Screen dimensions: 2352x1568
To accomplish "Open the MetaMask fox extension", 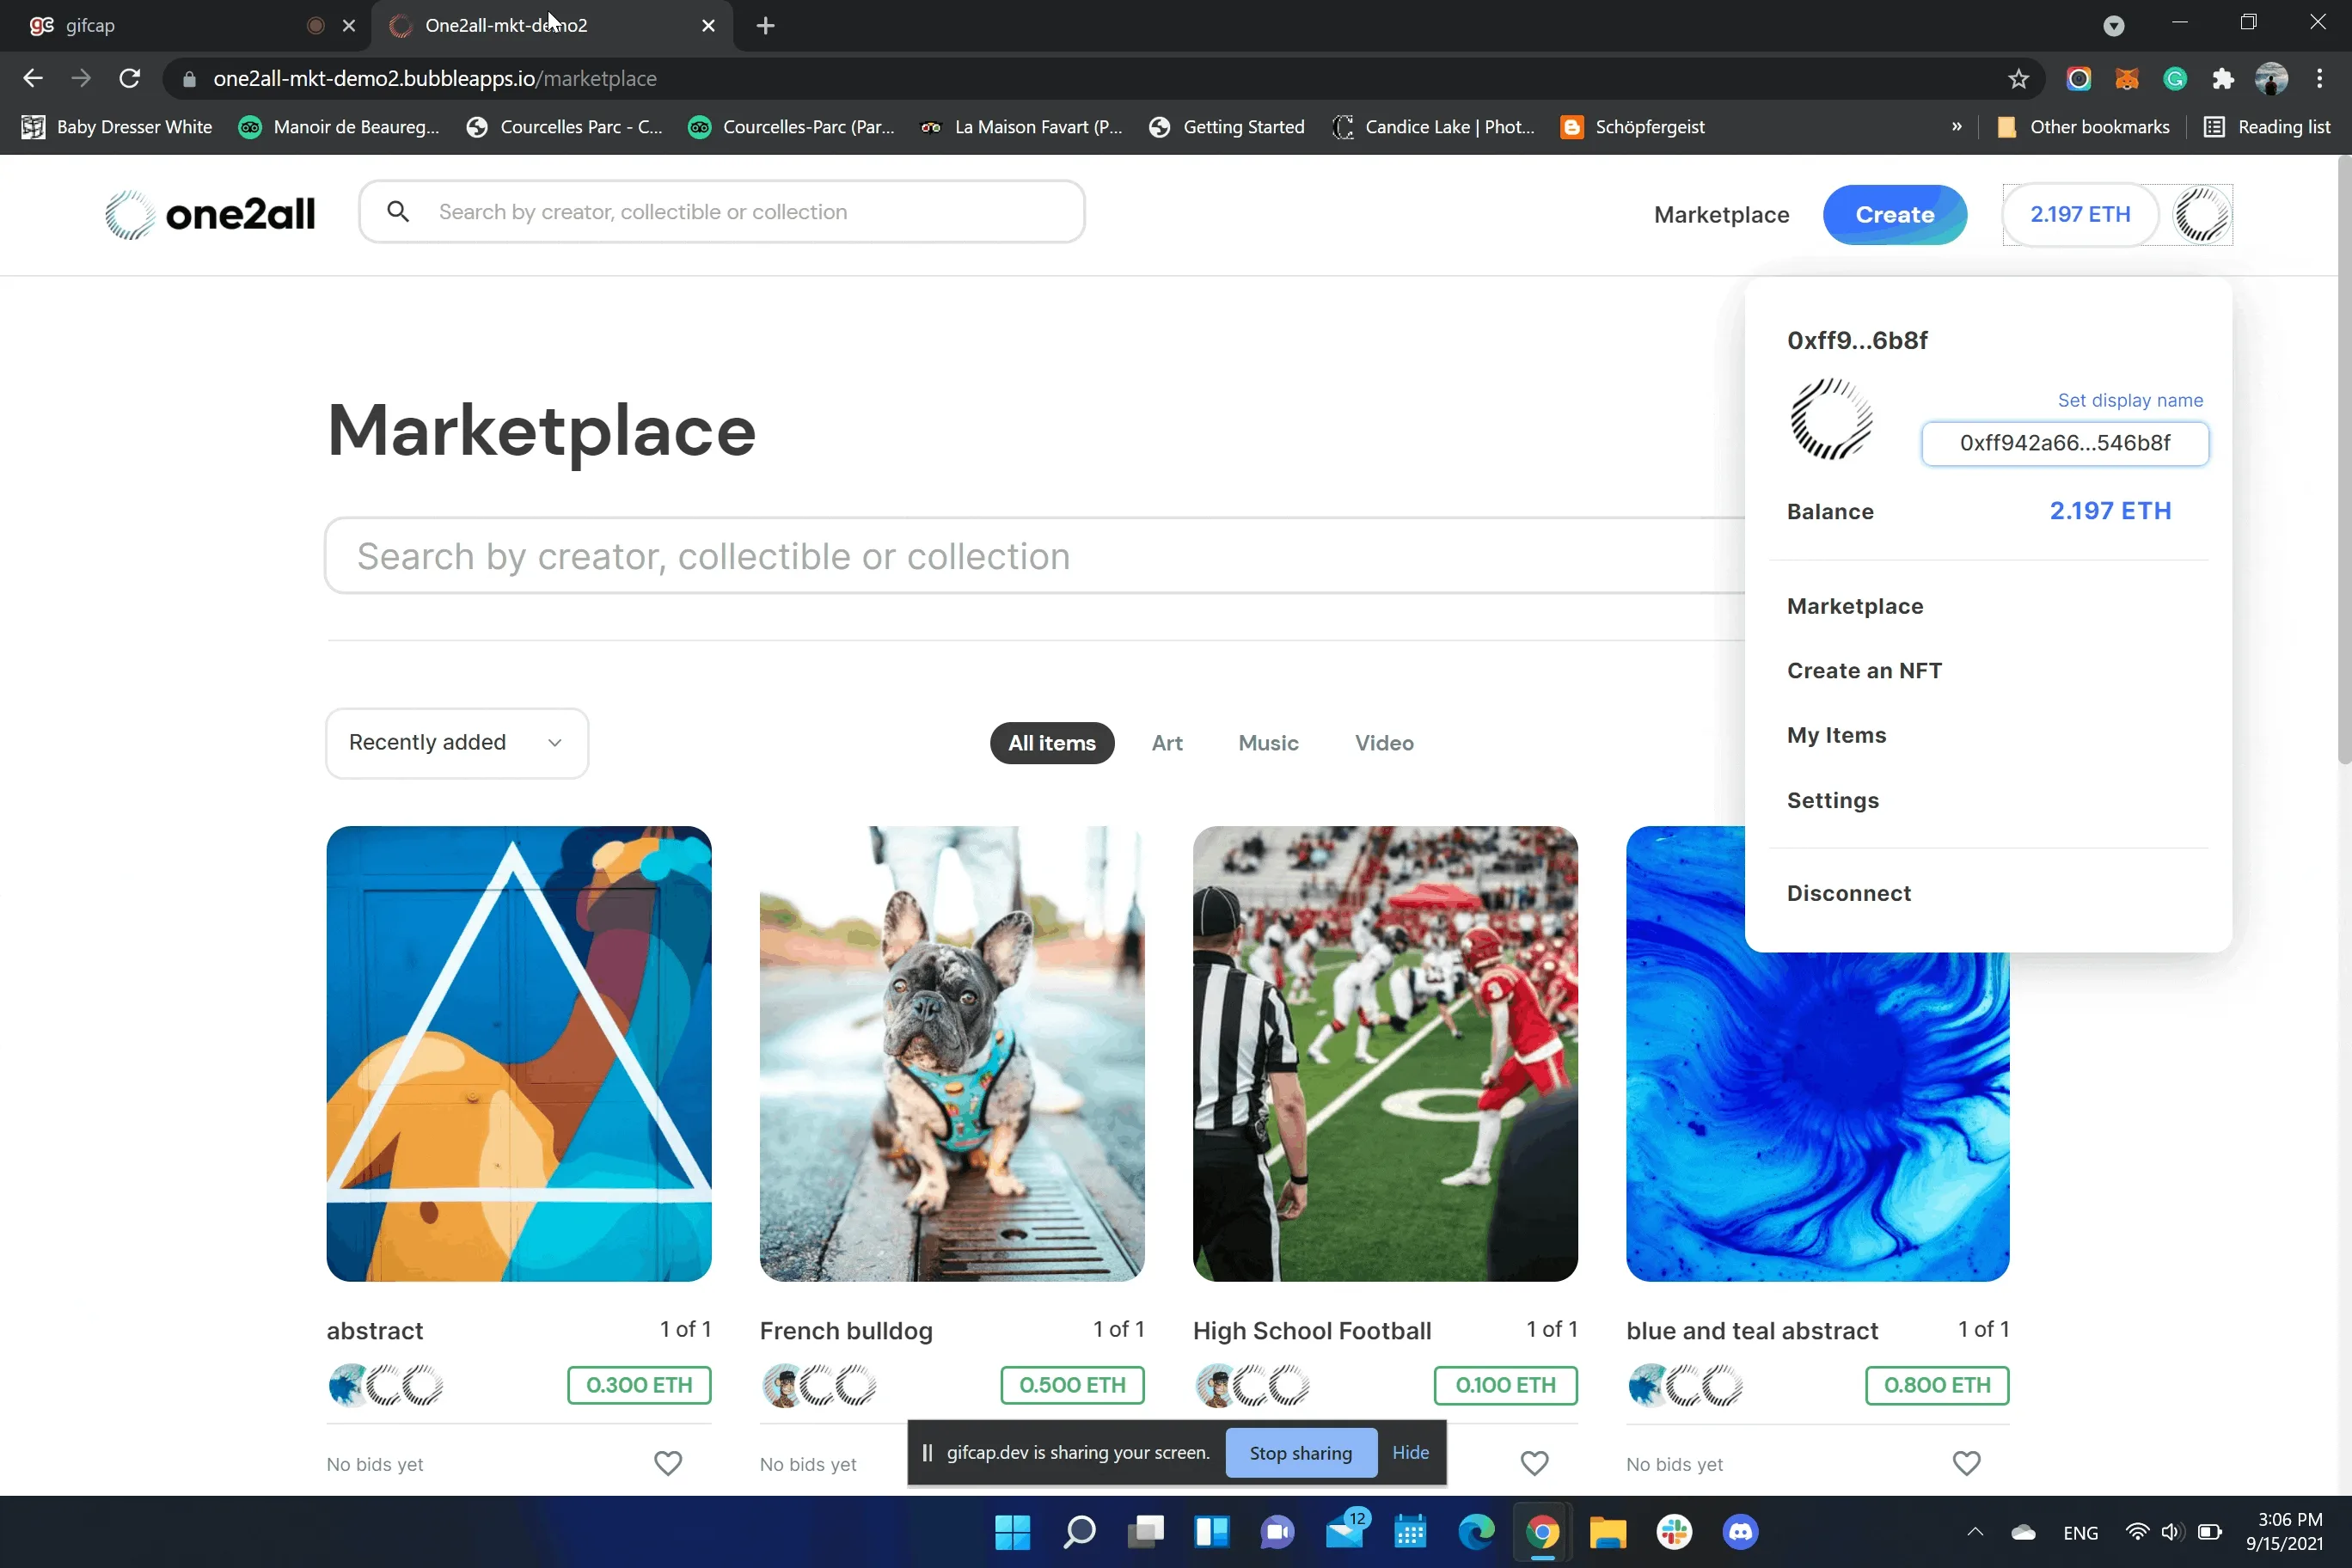I will point(2127,79).
